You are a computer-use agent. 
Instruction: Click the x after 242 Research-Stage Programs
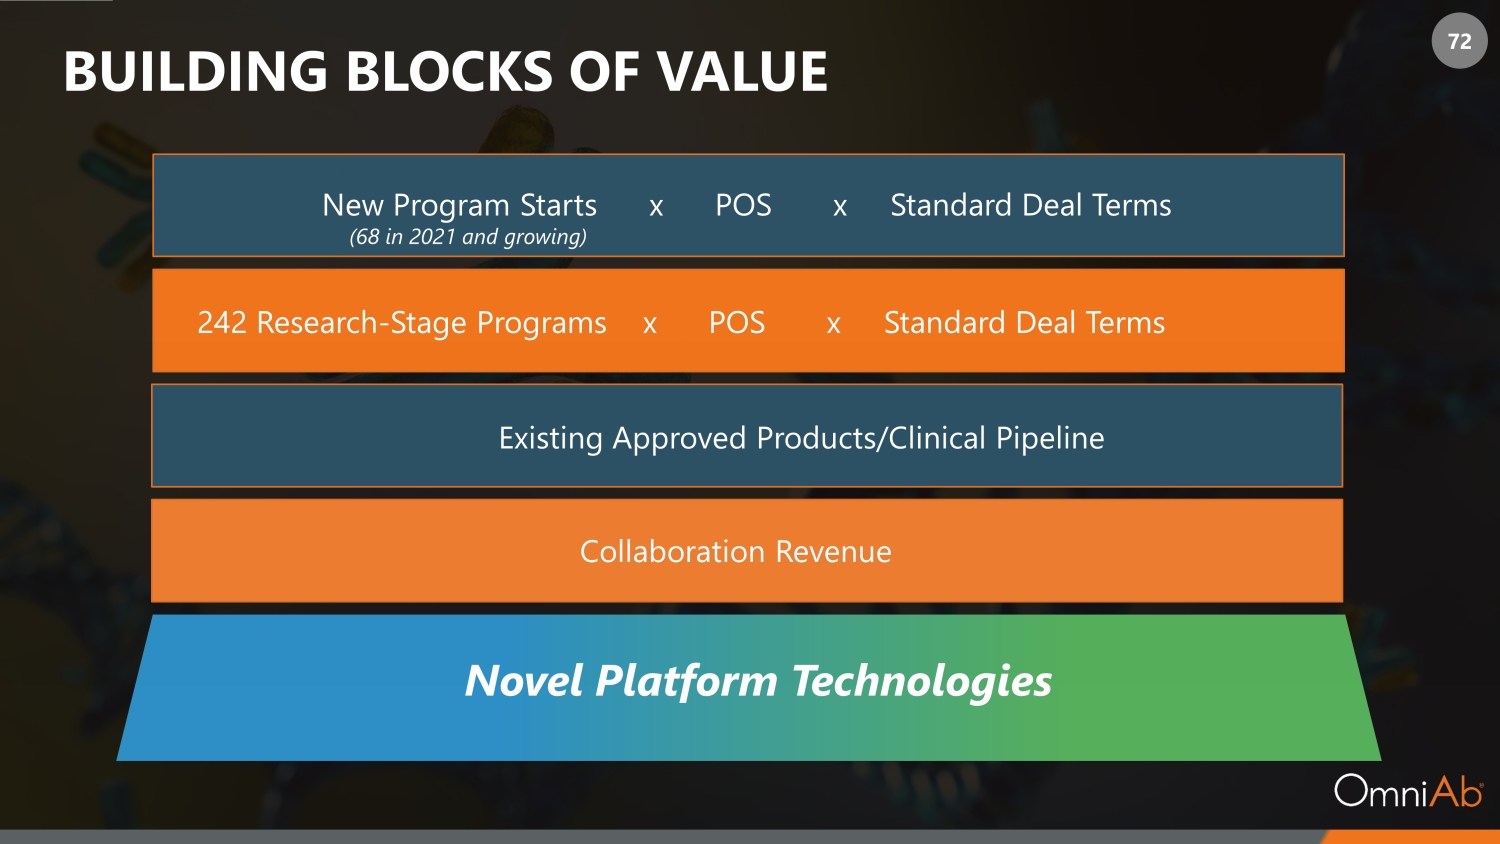point(650,325)
